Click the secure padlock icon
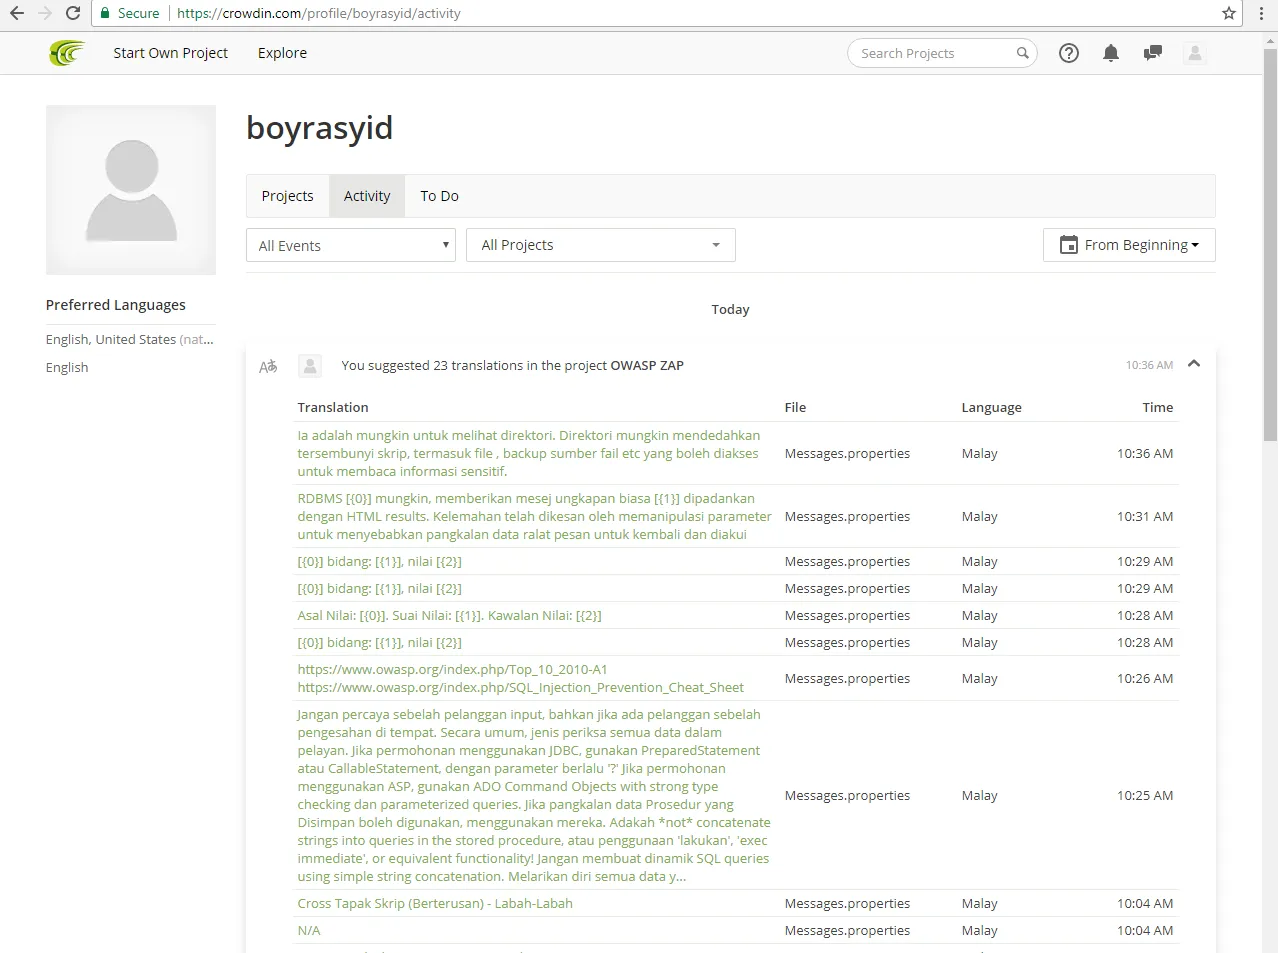 (105, 13)
